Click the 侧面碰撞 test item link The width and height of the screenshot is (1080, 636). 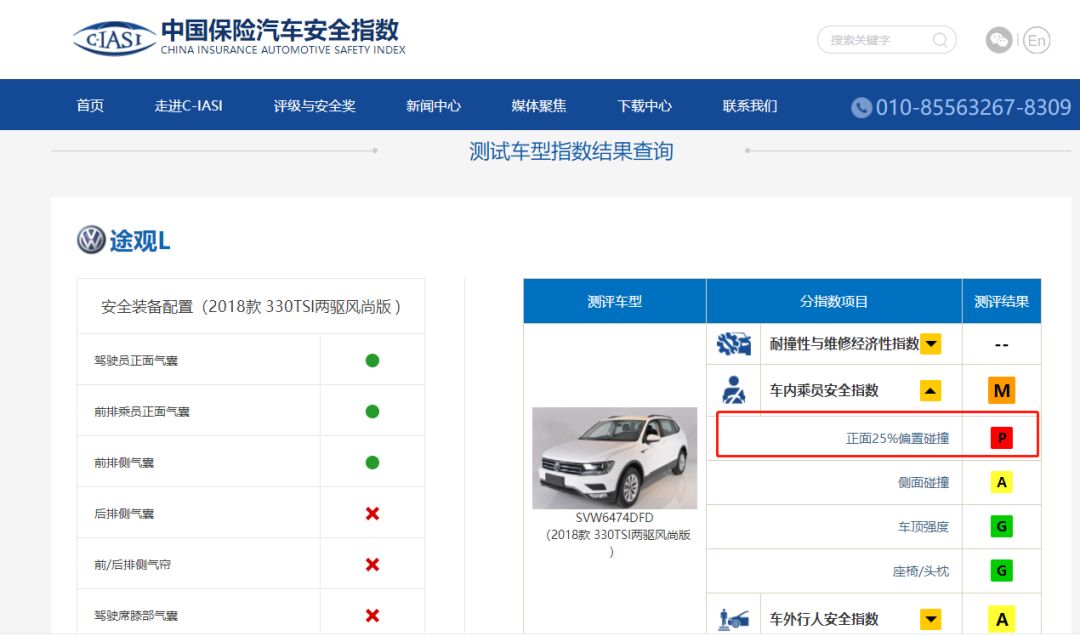coord(922,483)
